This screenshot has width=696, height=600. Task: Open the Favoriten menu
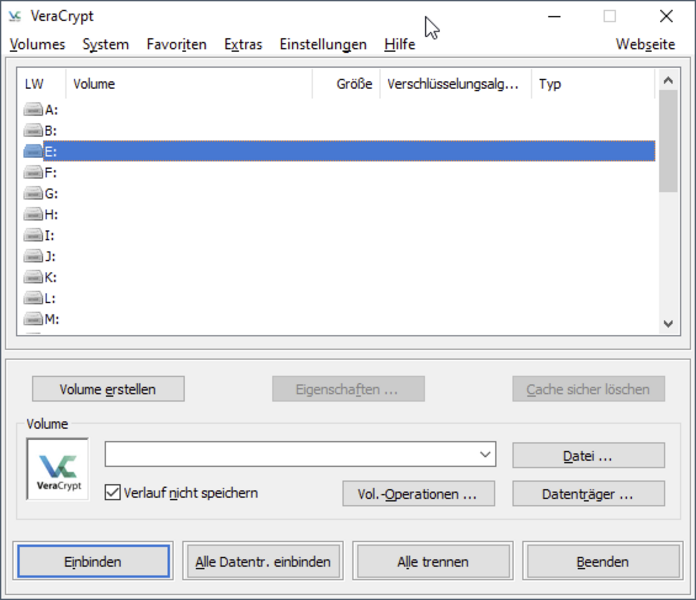176,44
